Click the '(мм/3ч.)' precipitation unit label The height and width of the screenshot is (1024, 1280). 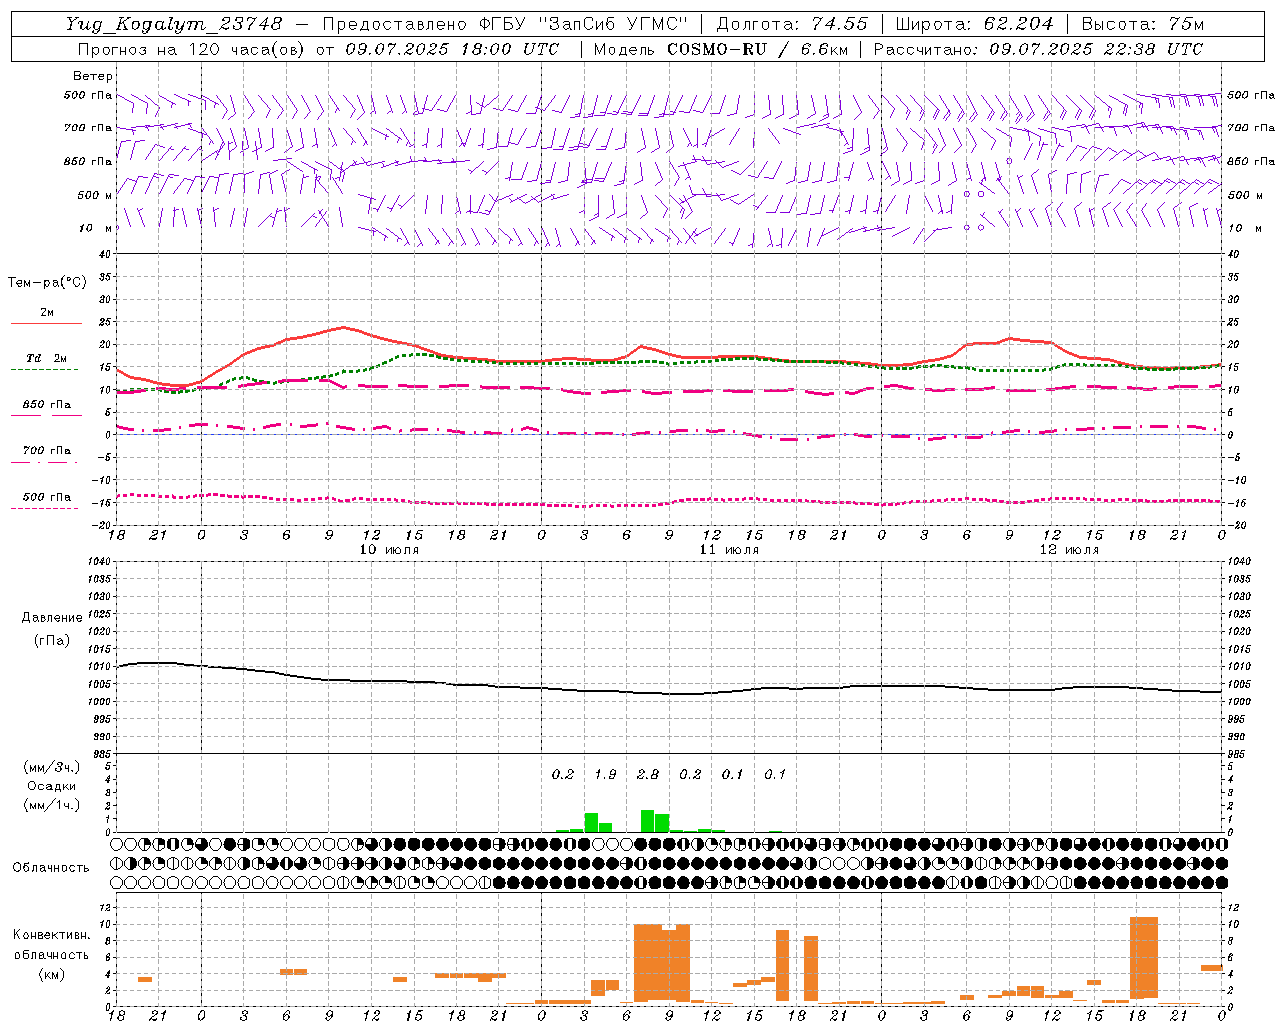point(52,767)
